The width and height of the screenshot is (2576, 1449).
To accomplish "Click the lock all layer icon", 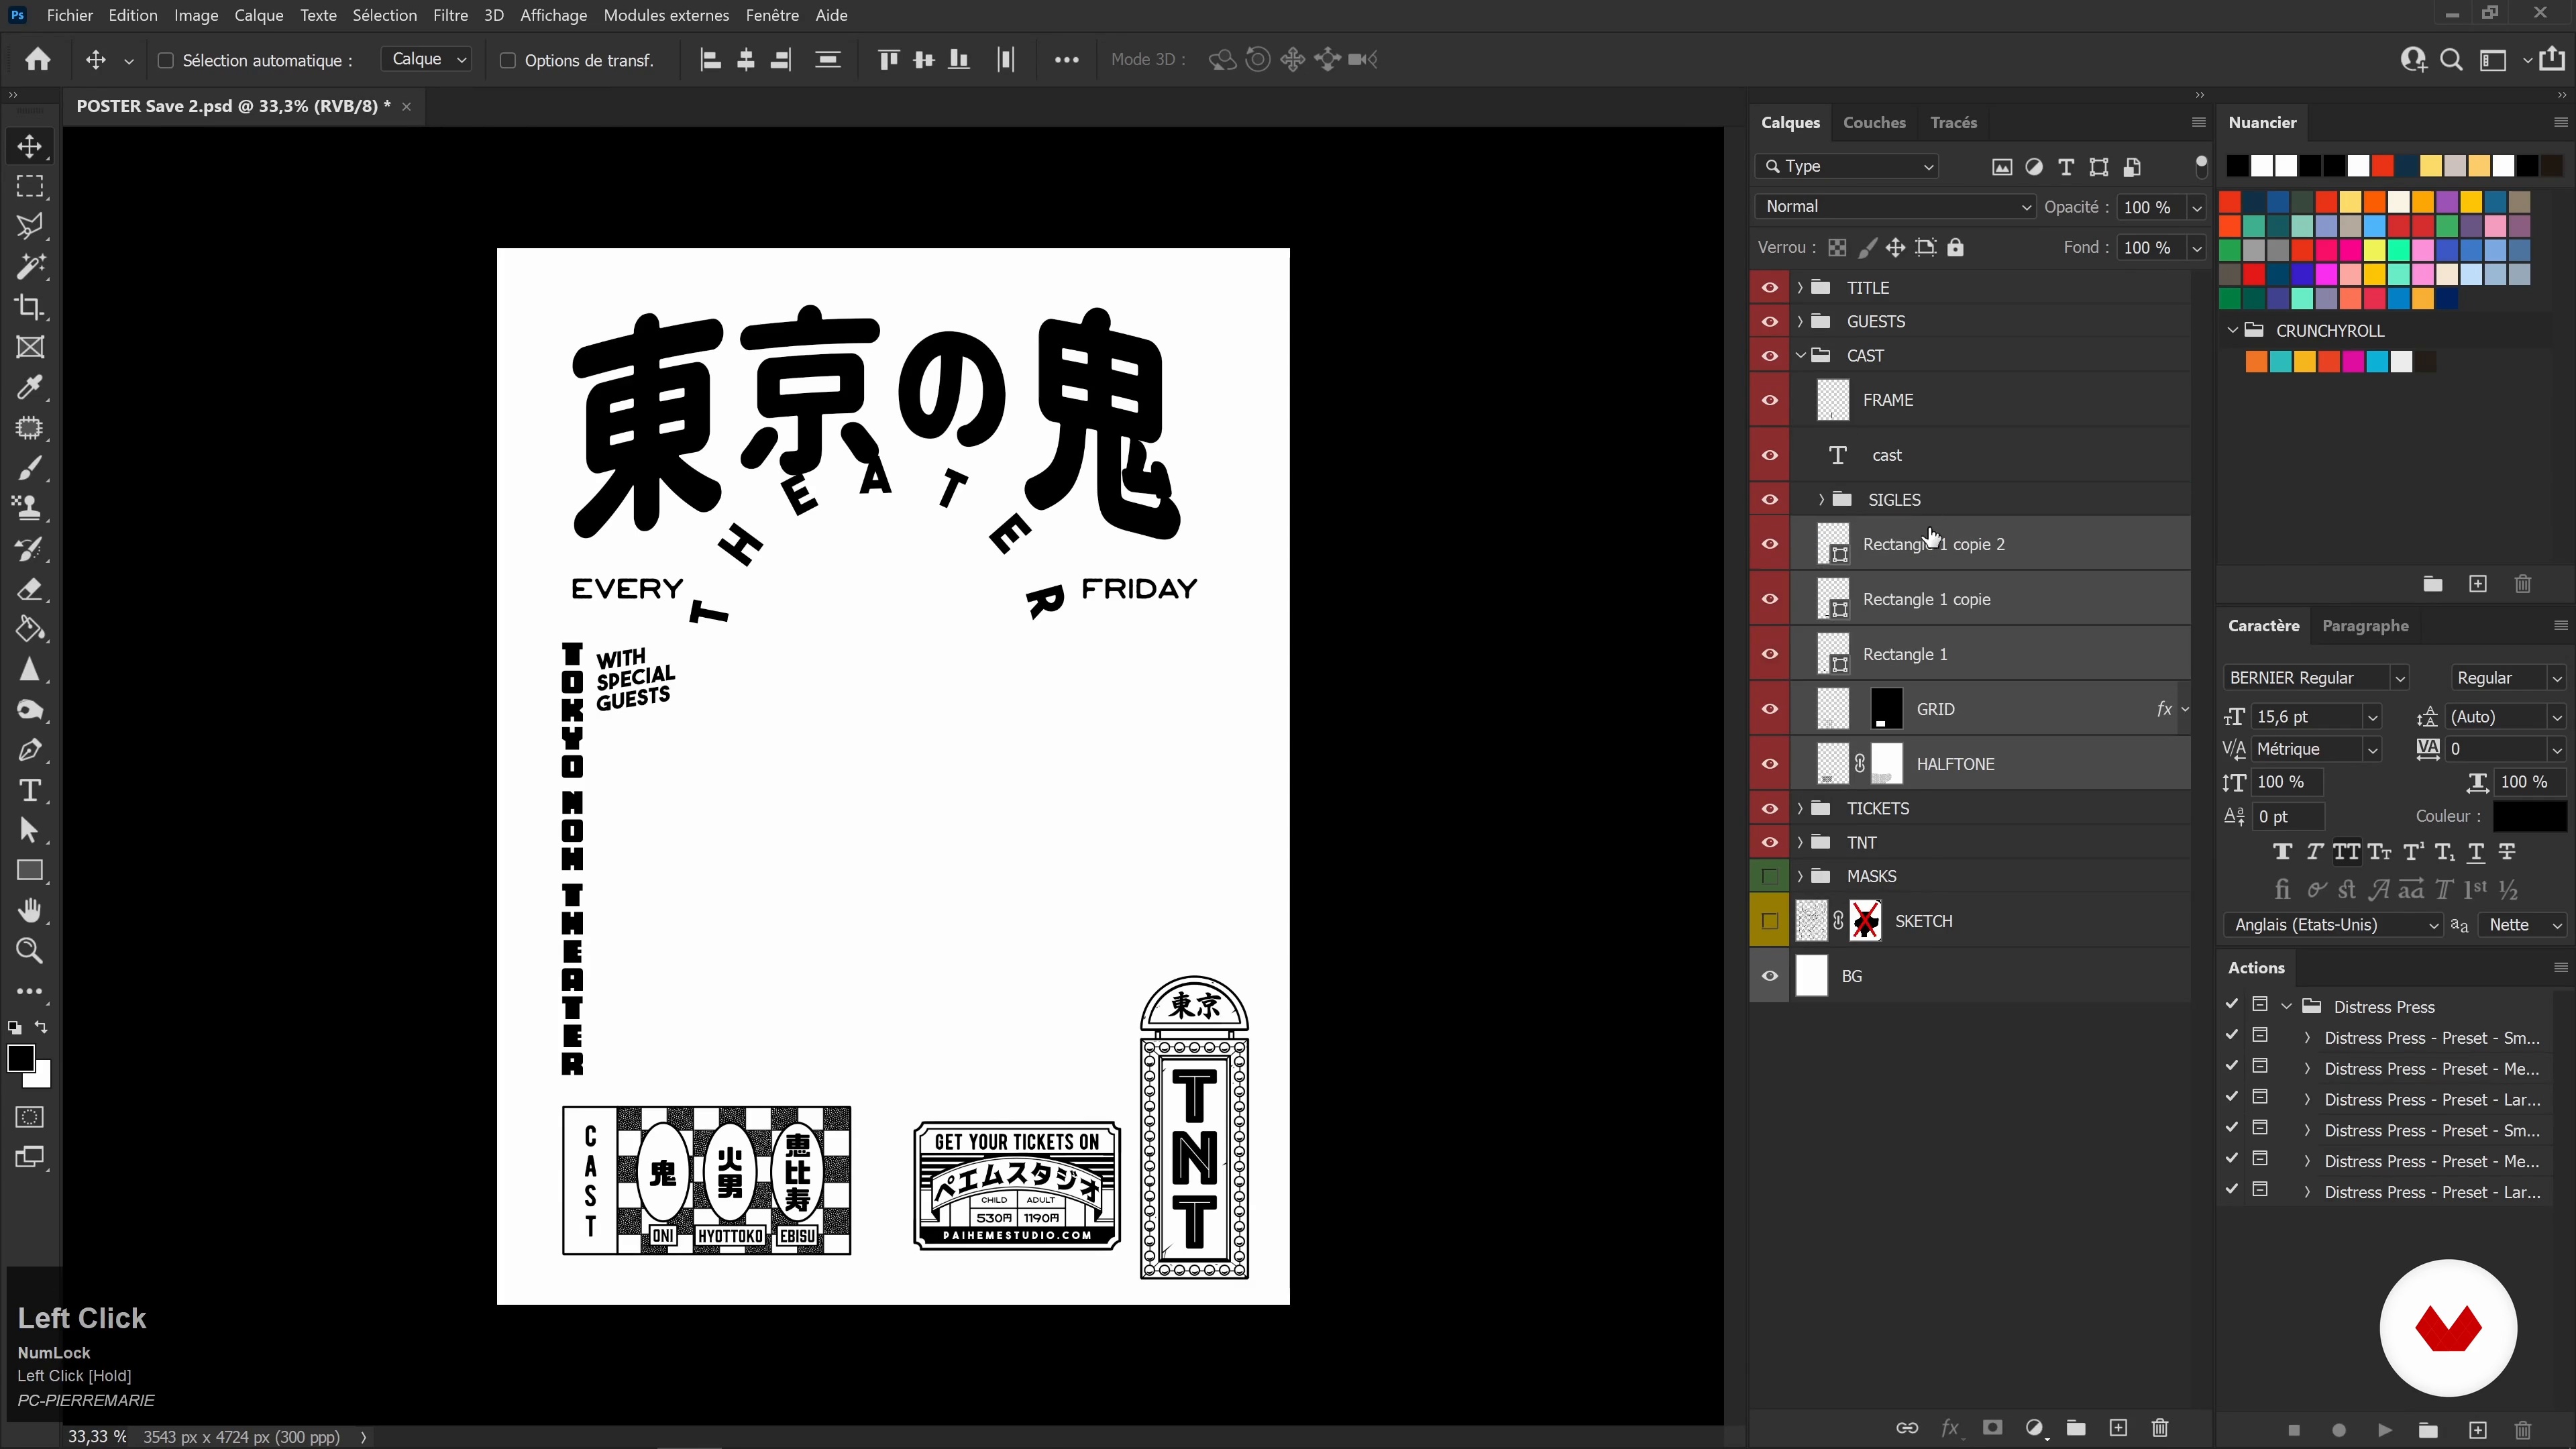I will [x=1956, y=247].
